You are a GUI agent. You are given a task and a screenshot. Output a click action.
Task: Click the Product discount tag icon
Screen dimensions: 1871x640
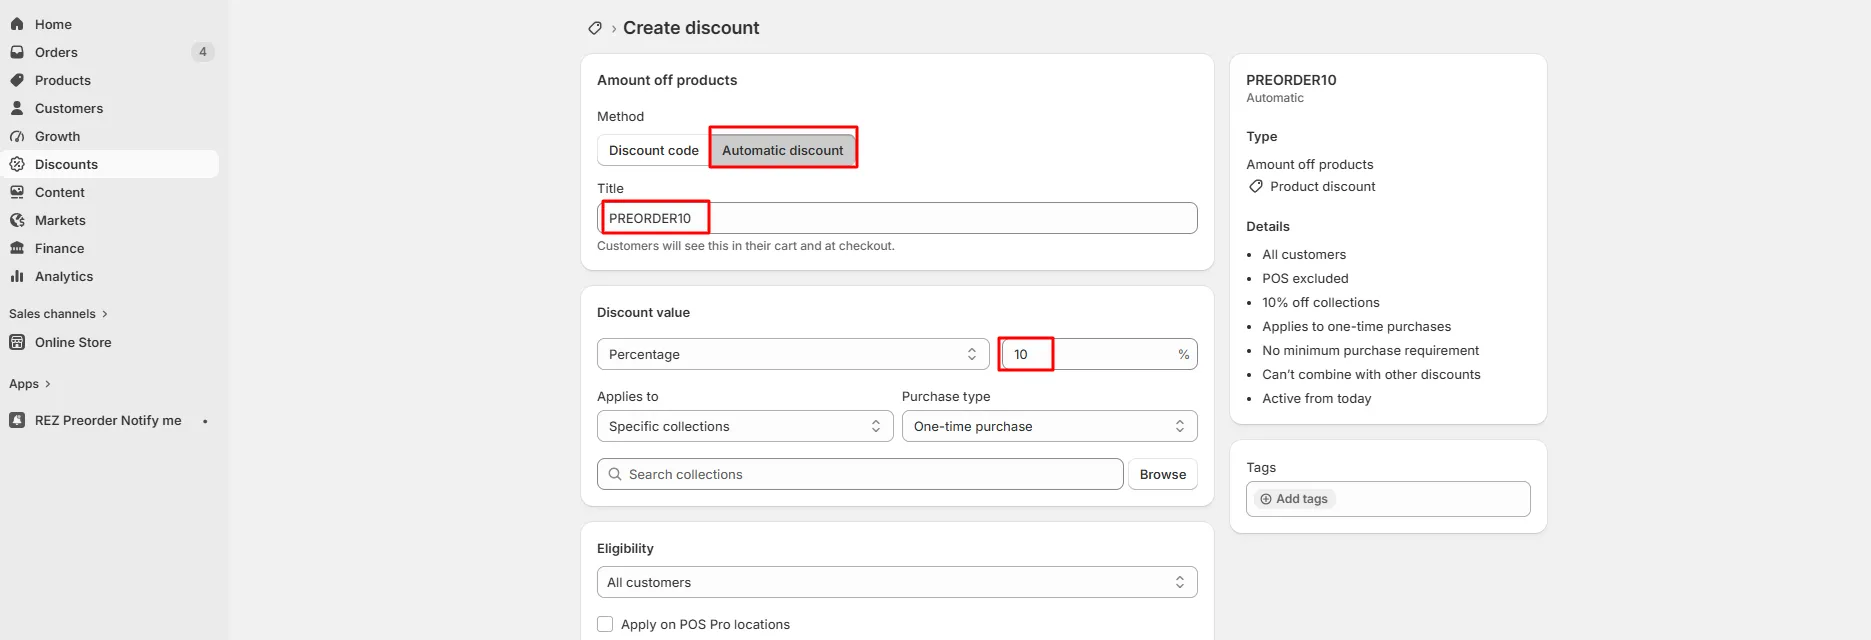[x=1256, y=186]
